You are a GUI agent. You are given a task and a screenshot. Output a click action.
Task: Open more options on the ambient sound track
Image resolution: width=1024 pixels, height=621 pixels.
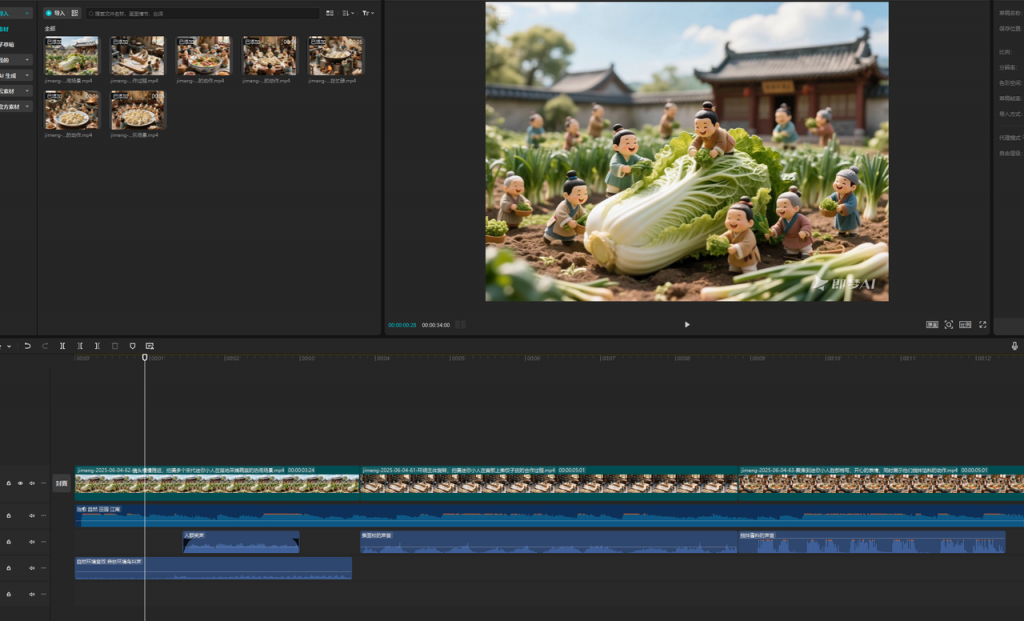44,568
